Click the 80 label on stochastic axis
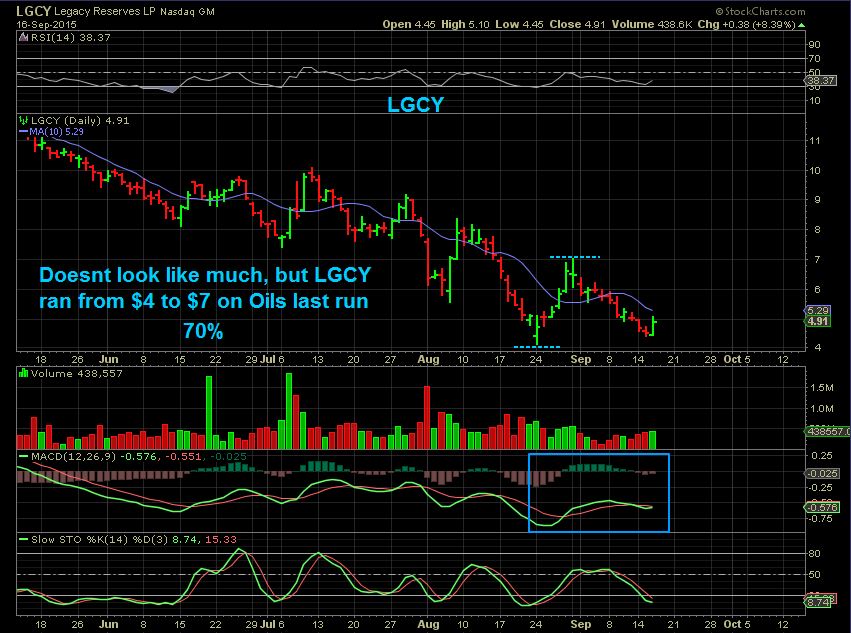Screen dimensions: 851x633 [814, 554]
